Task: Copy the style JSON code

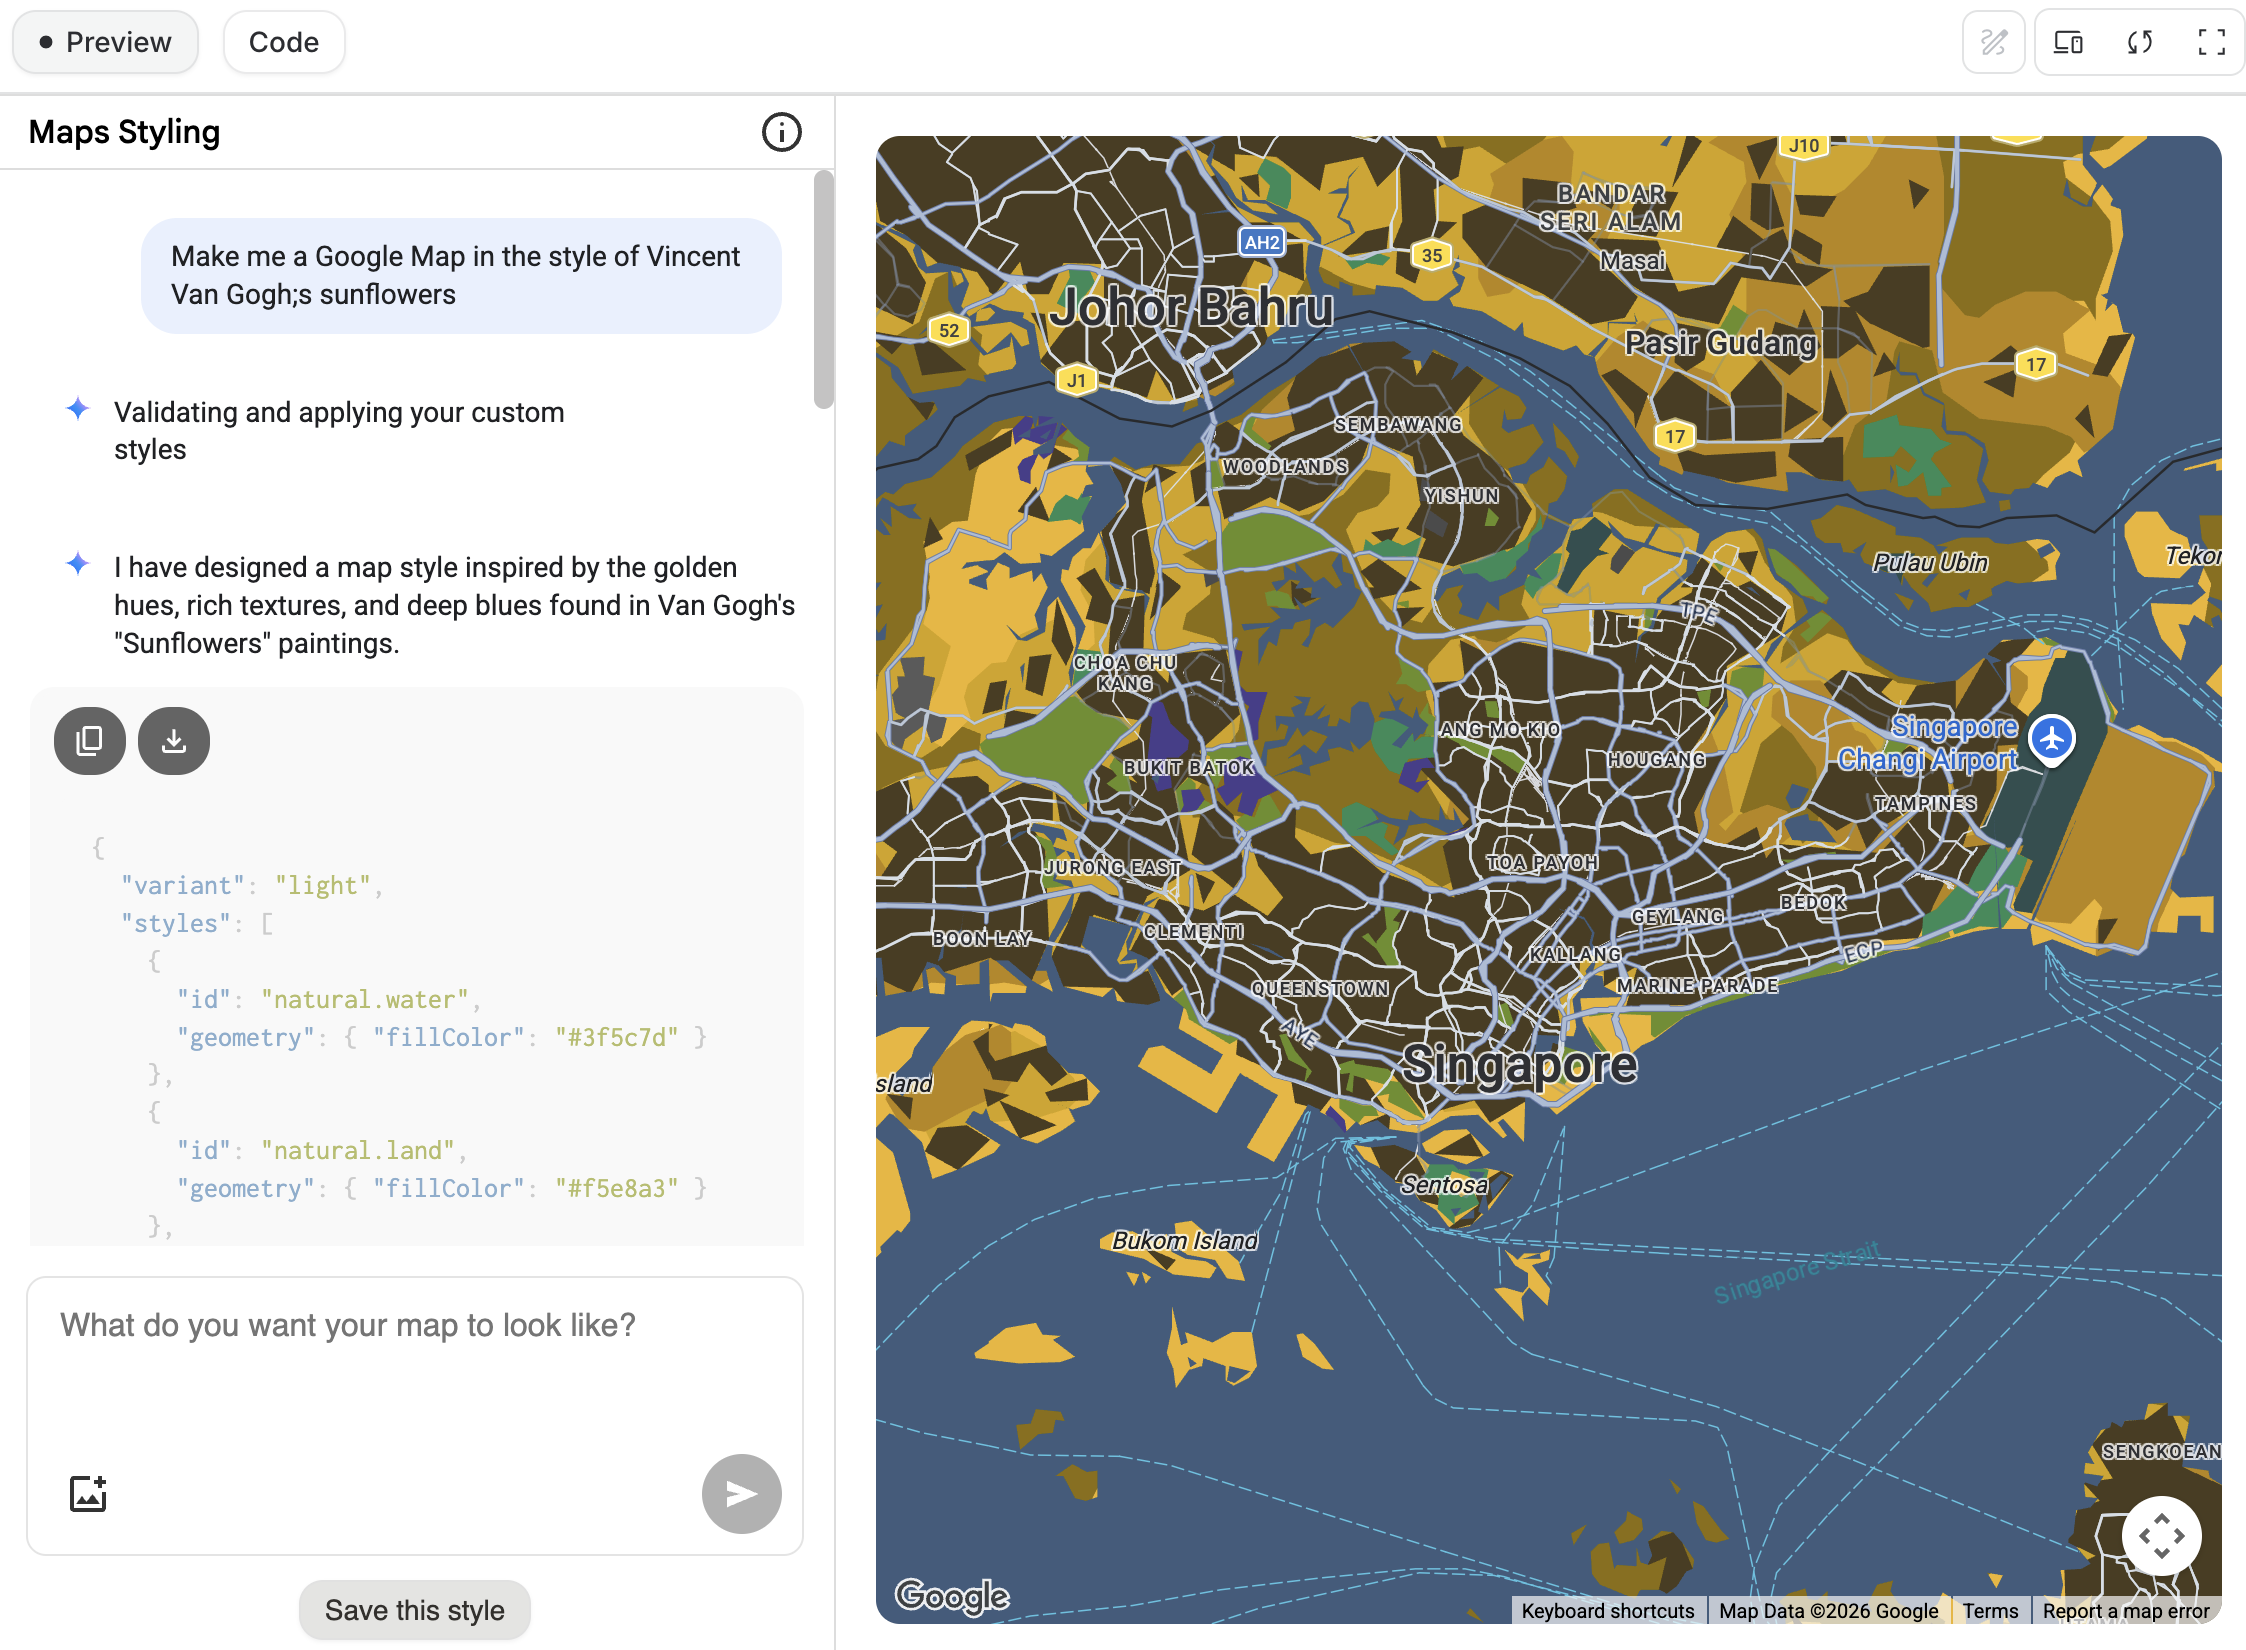Action: tap(90, 741)
